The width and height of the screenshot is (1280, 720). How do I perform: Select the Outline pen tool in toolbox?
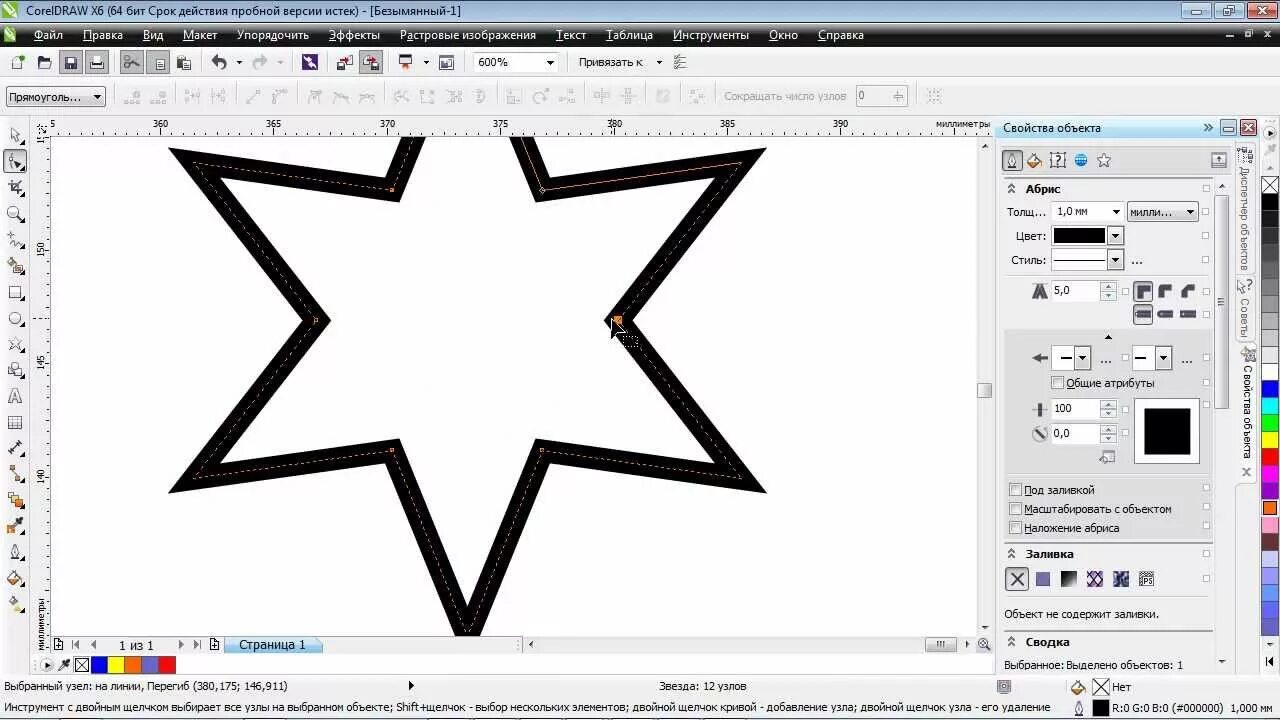[15, 552]
